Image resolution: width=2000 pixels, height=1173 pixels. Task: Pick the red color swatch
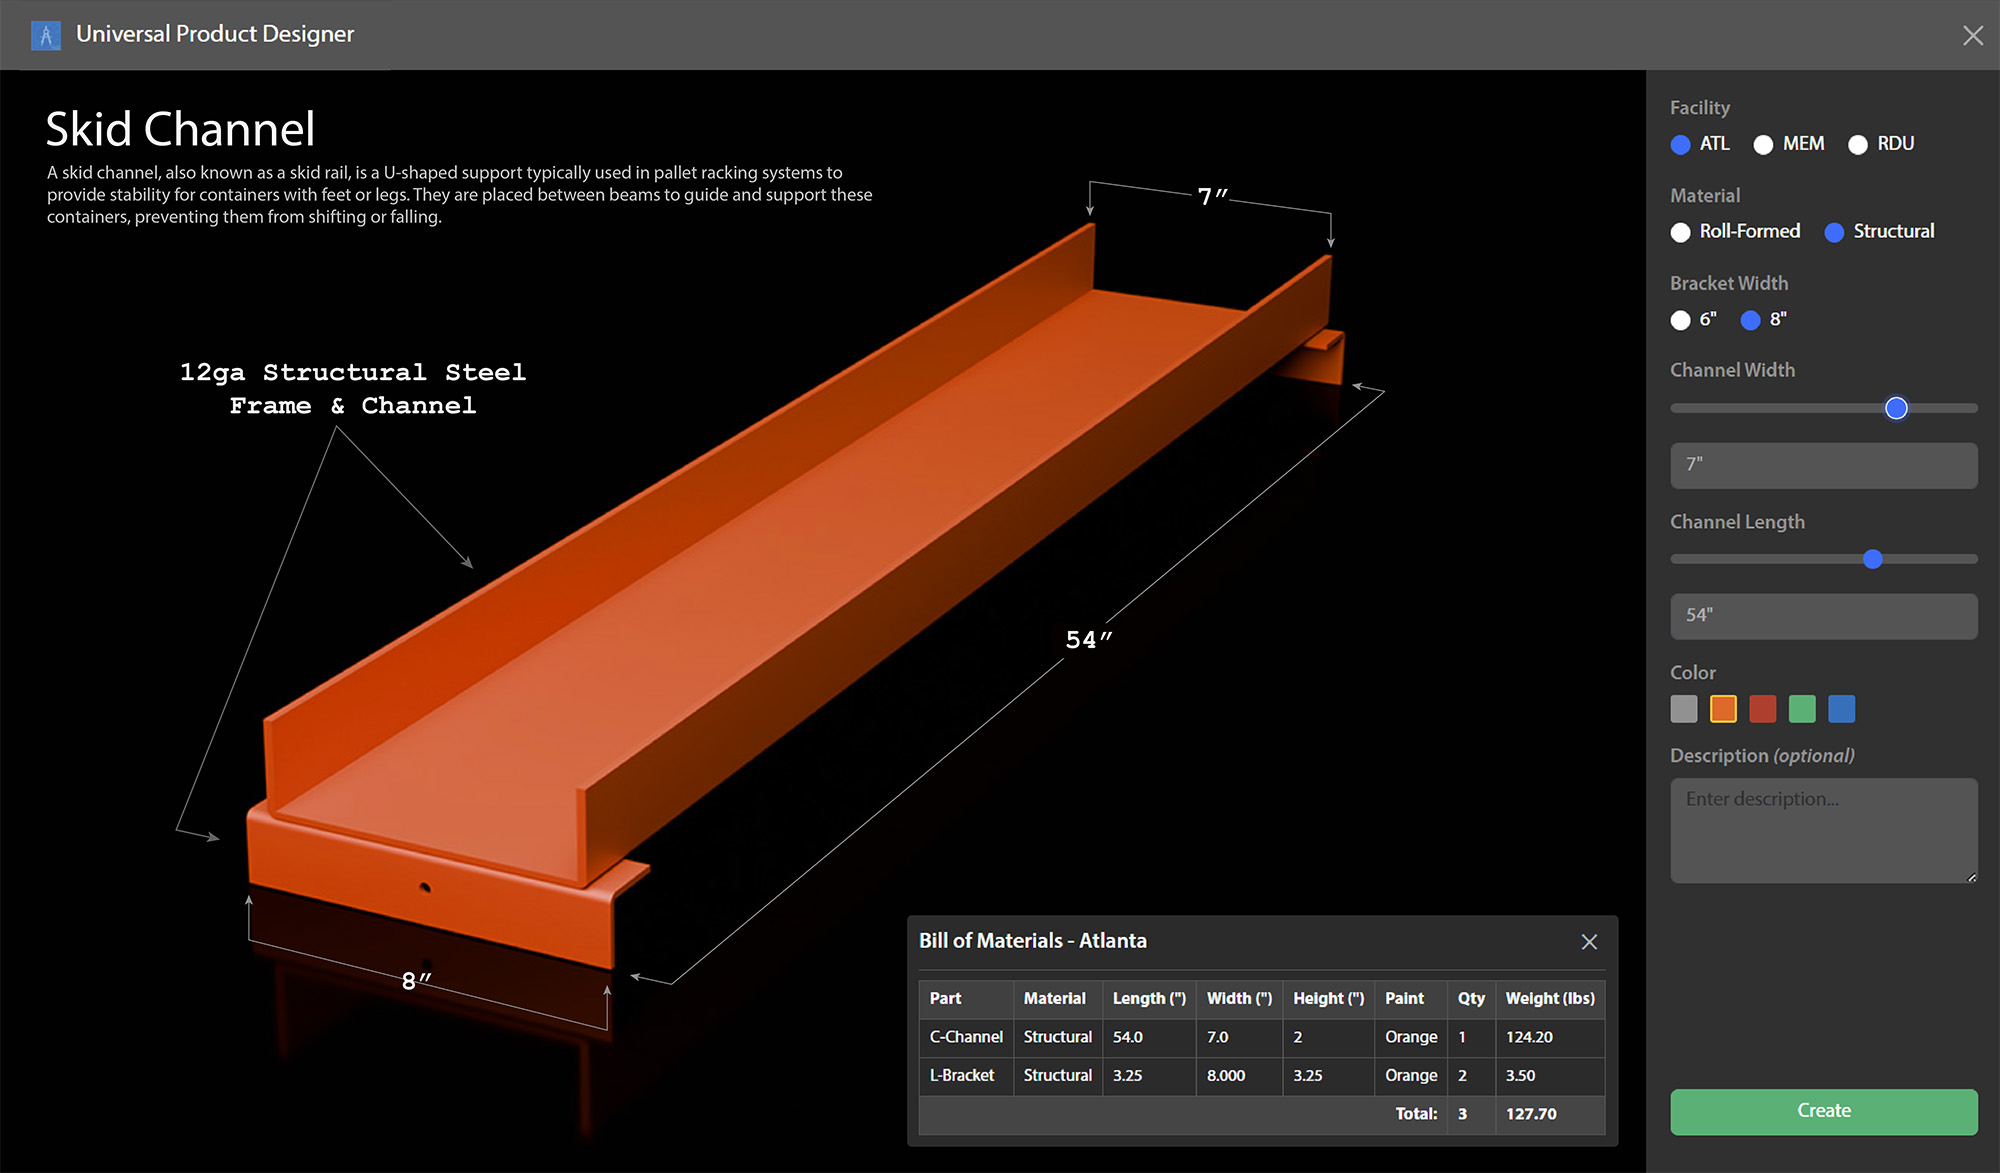(x=1763, y=709)
